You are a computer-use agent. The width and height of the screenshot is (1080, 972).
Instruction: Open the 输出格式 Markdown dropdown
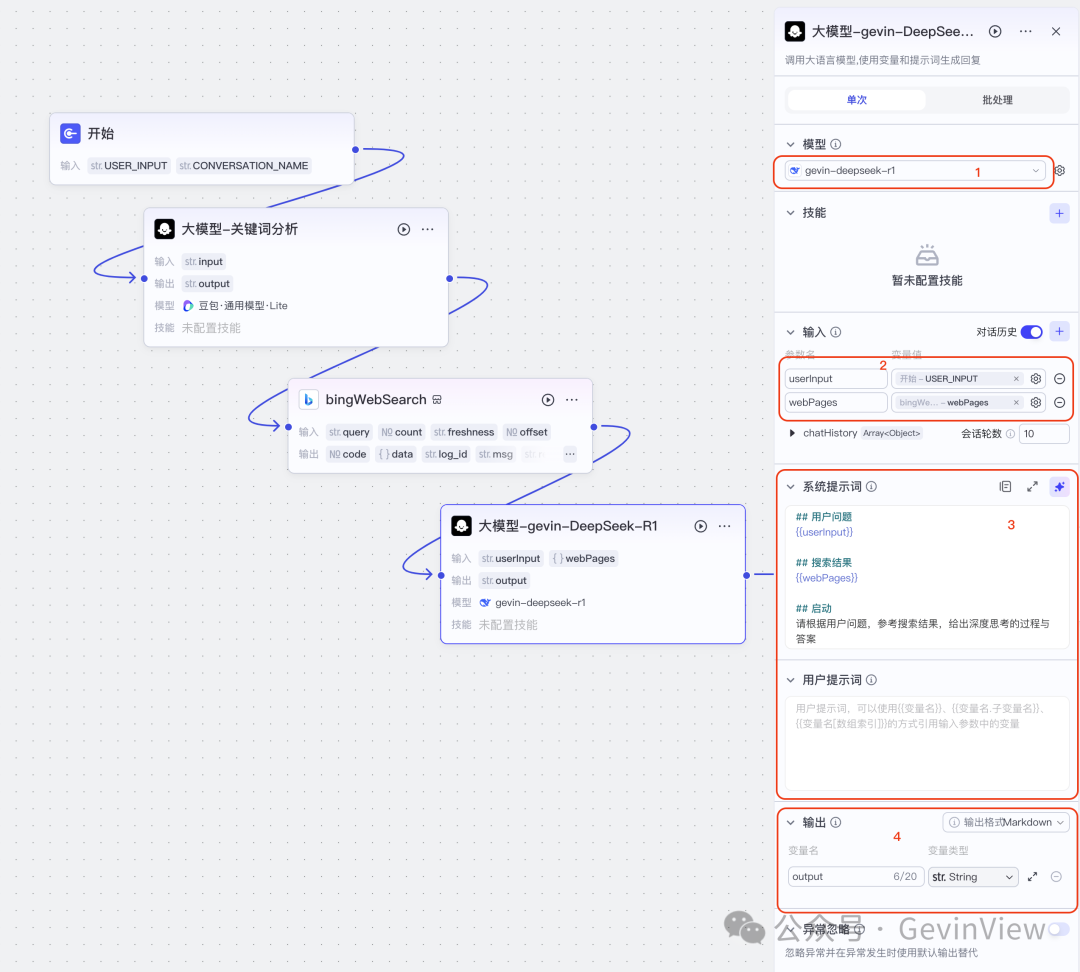click(x=1006, y=822)
